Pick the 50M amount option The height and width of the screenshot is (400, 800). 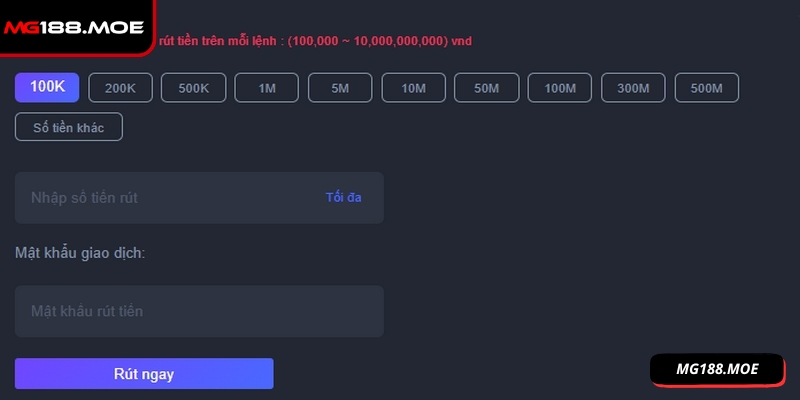click(487, 88)
